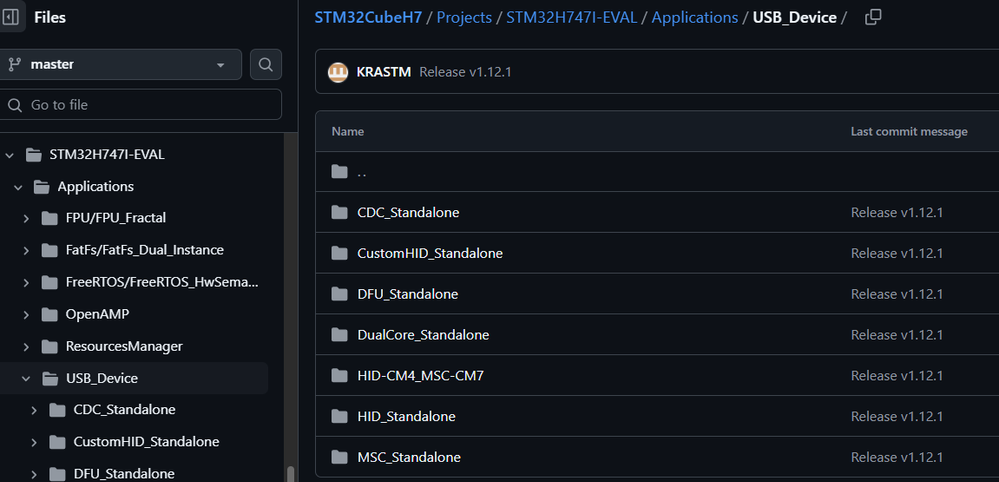This screenshot has height=482, width=999.
Task: Collapse the STM32H747I-EVAL tree folder
Action: tap(10, 155)
